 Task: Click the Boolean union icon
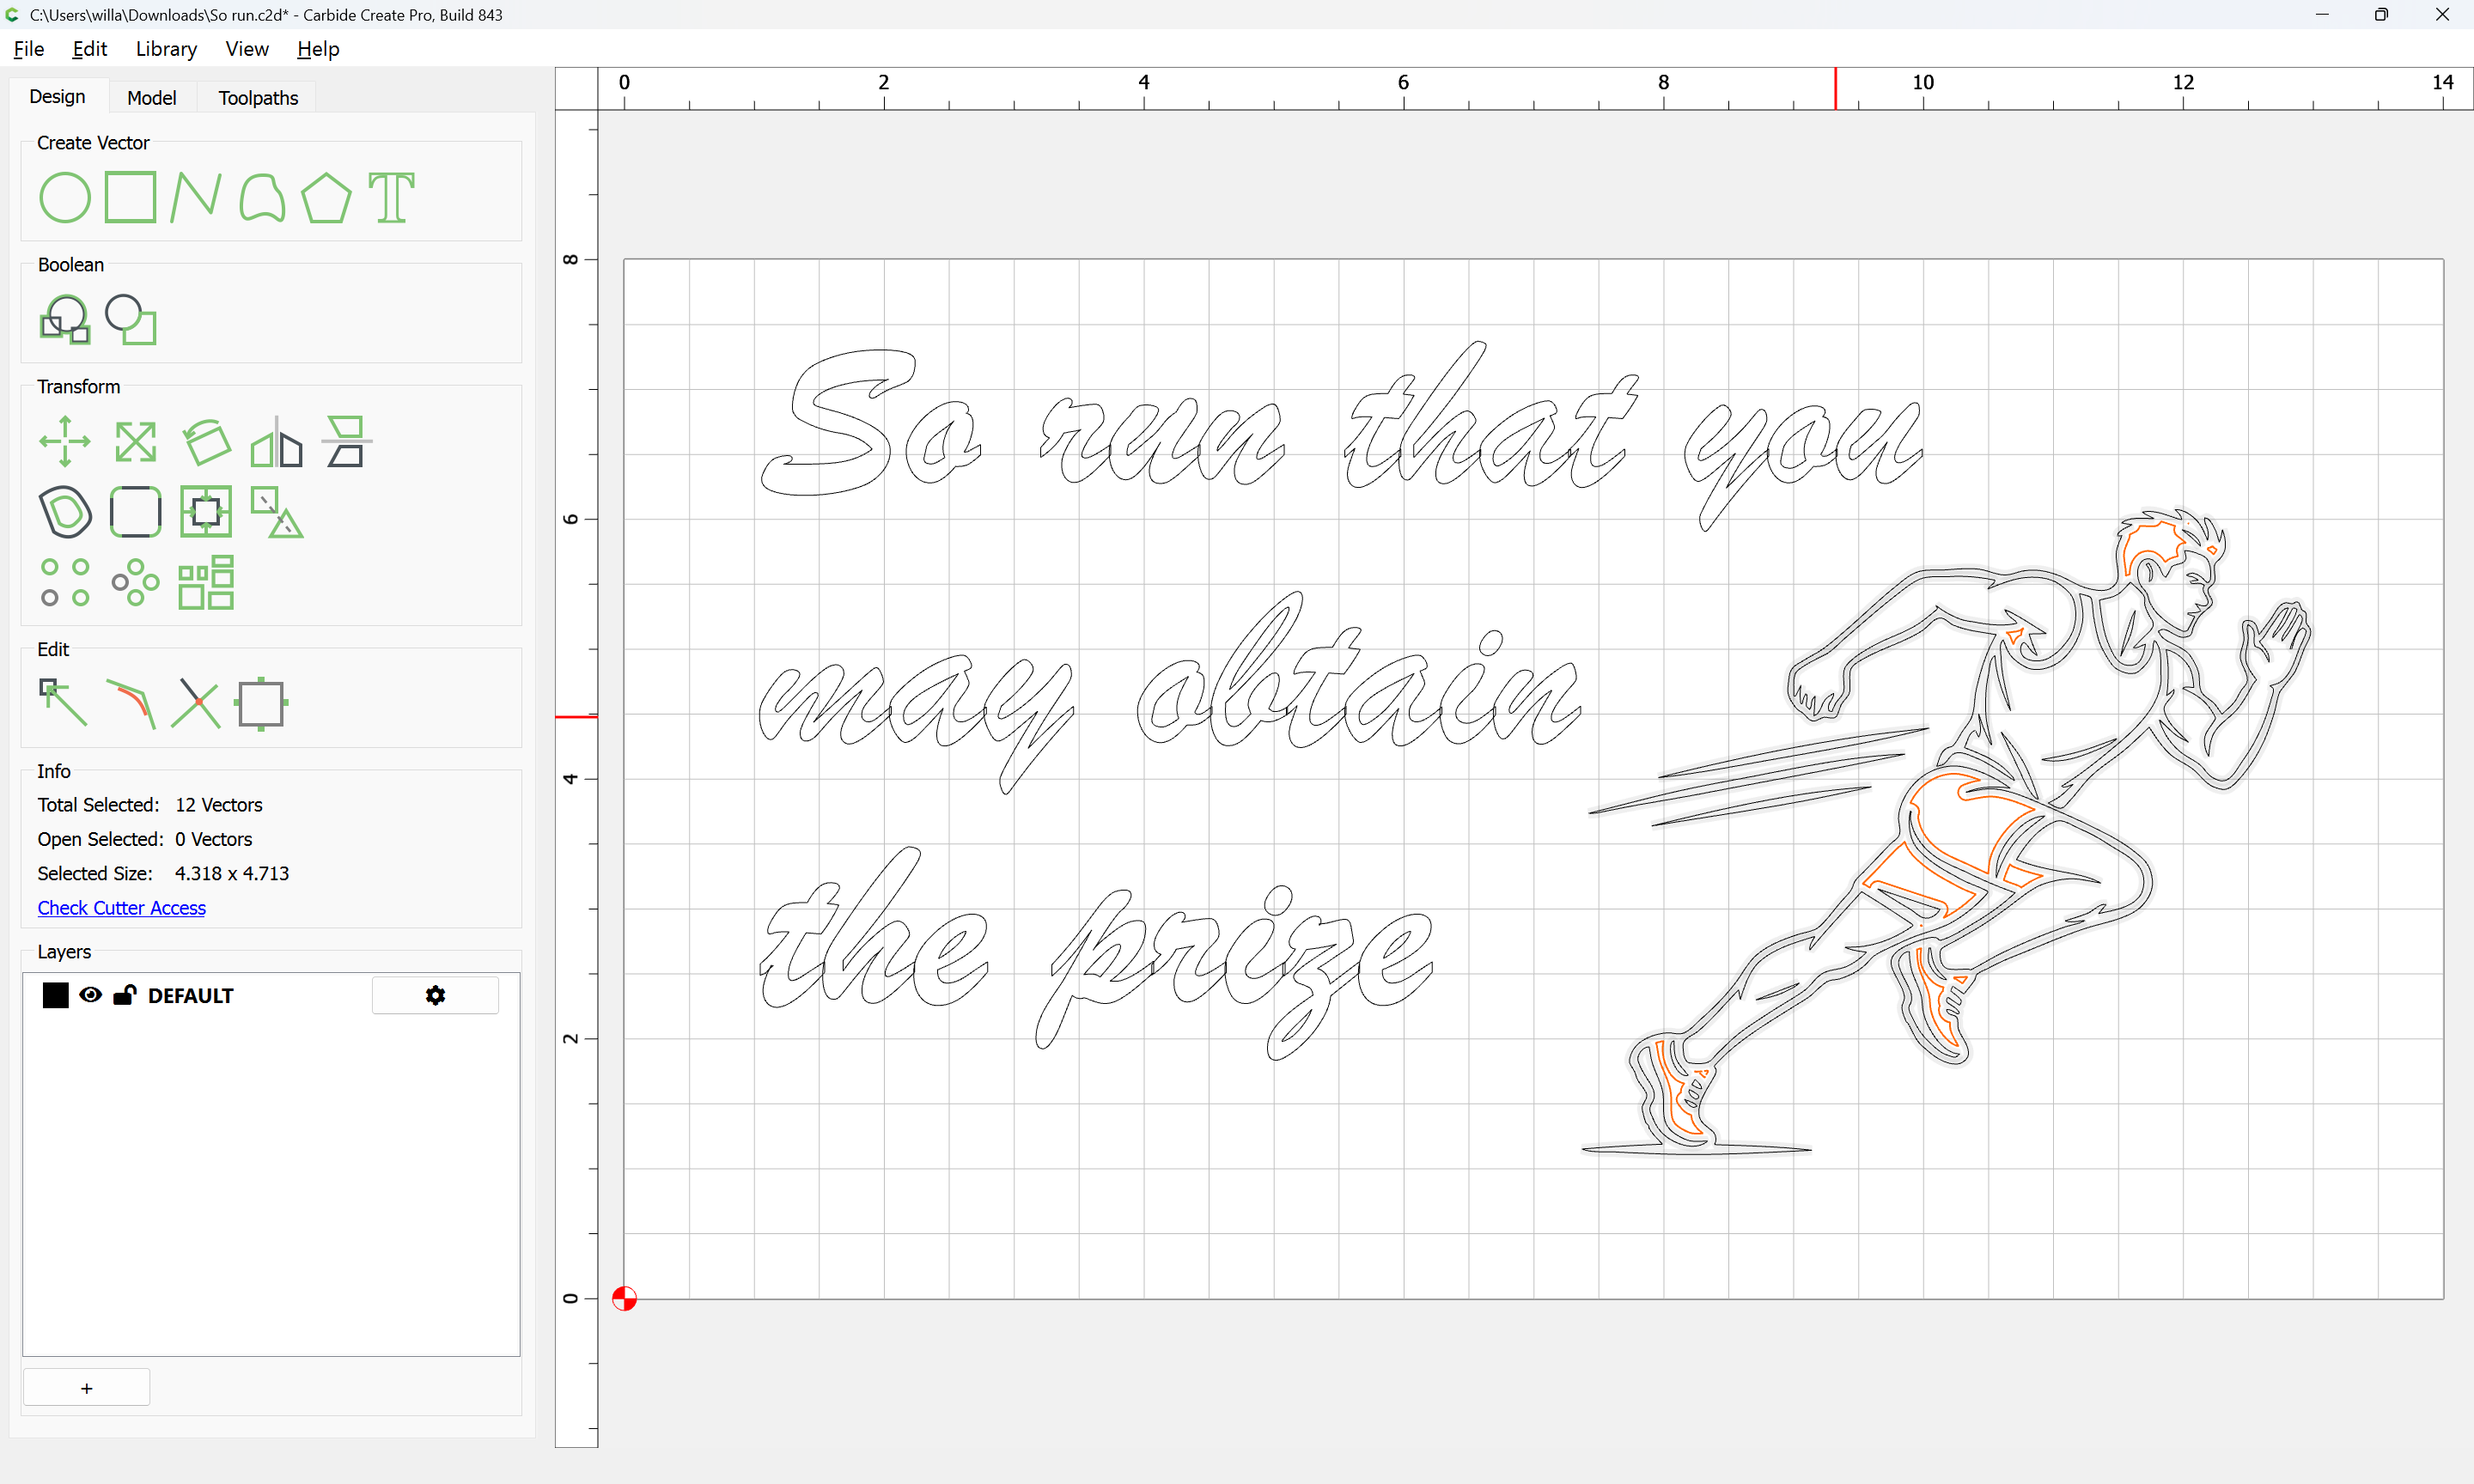coord(64,320)
